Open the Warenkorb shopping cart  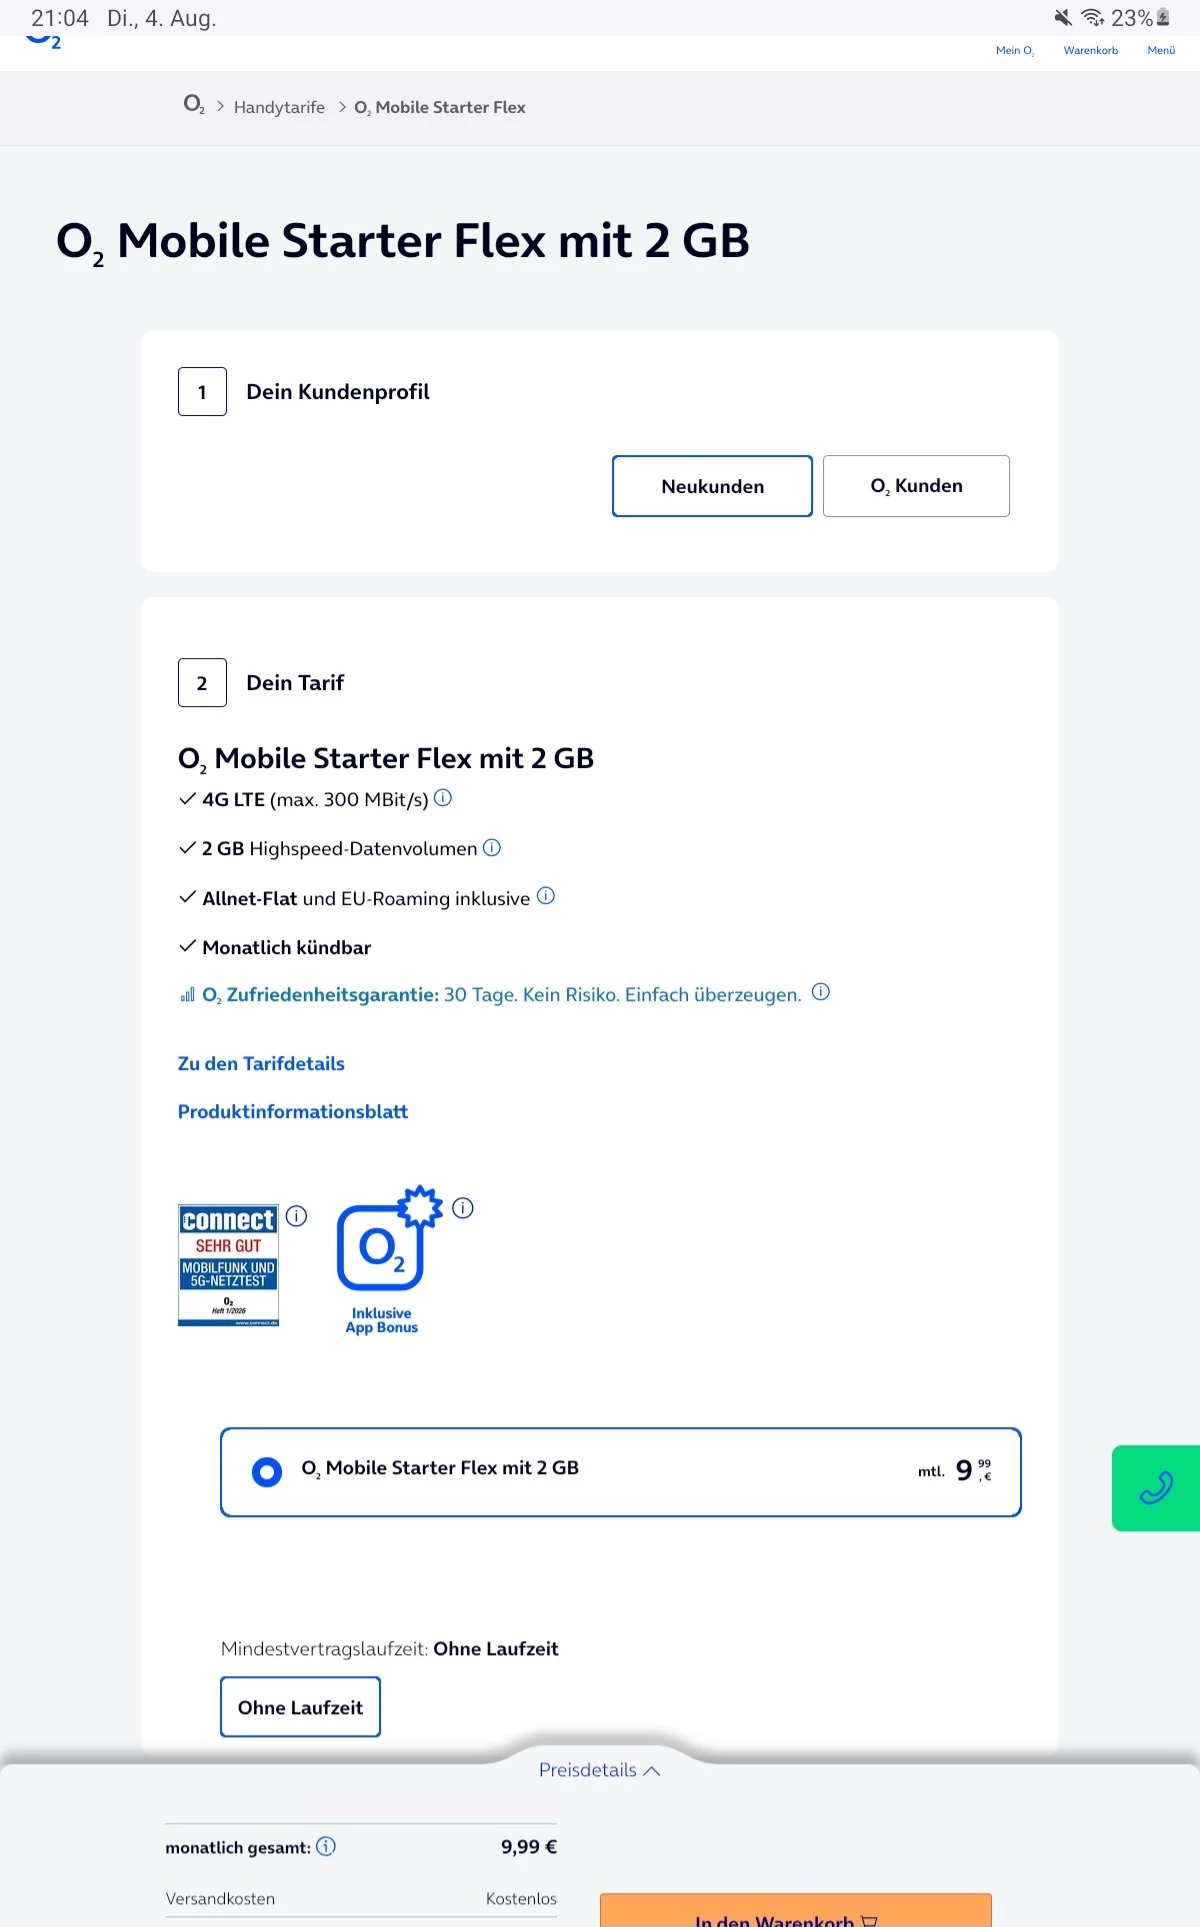[x=1090, y=50]
